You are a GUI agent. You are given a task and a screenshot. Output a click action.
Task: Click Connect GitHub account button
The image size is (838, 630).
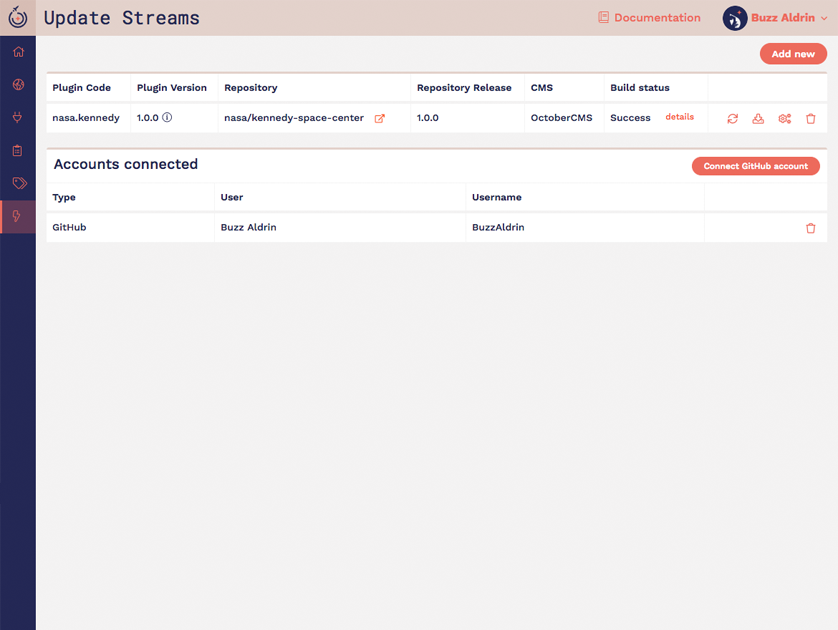click(756, 166)
